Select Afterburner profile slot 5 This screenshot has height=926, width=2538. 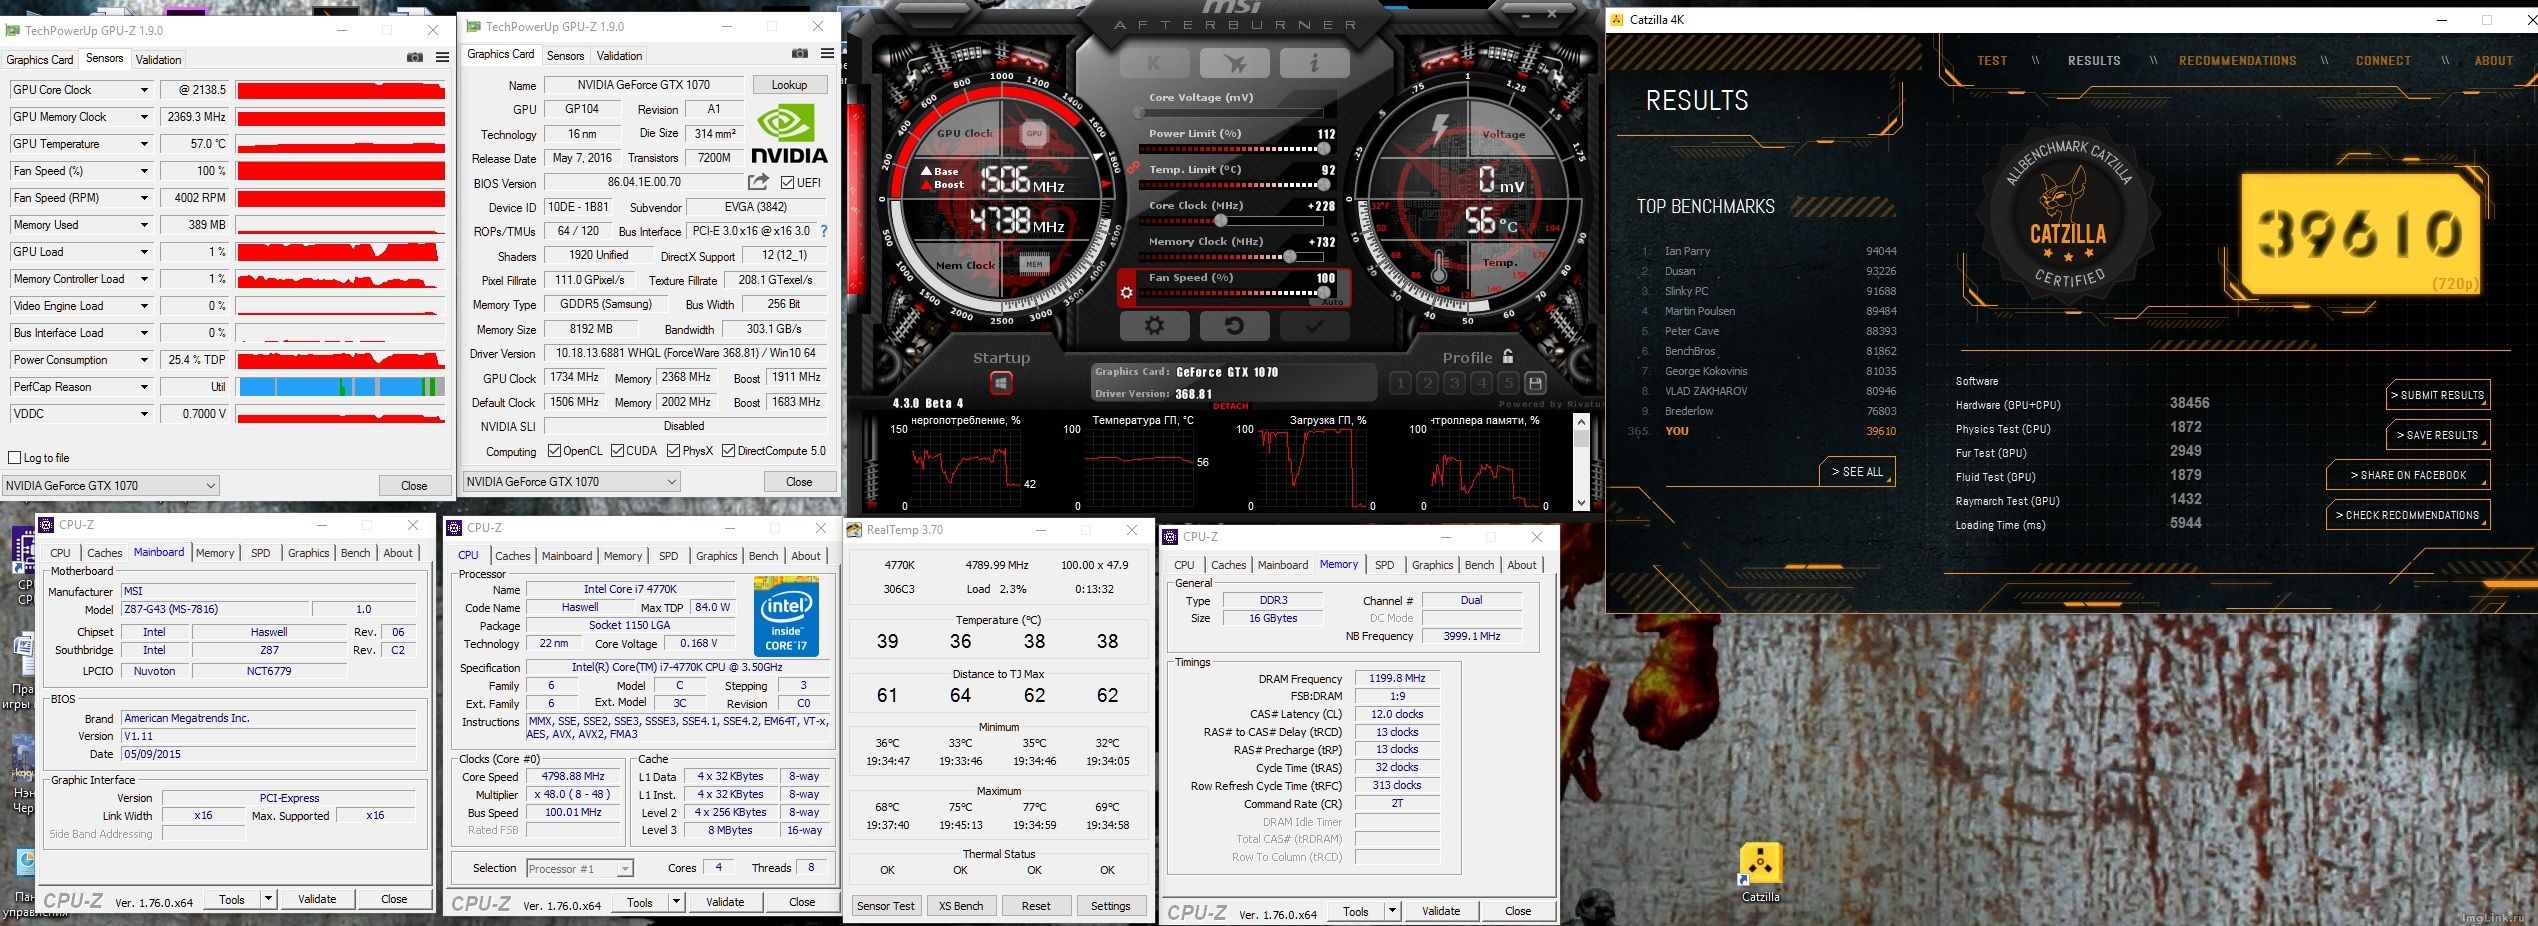point(1508,383)
